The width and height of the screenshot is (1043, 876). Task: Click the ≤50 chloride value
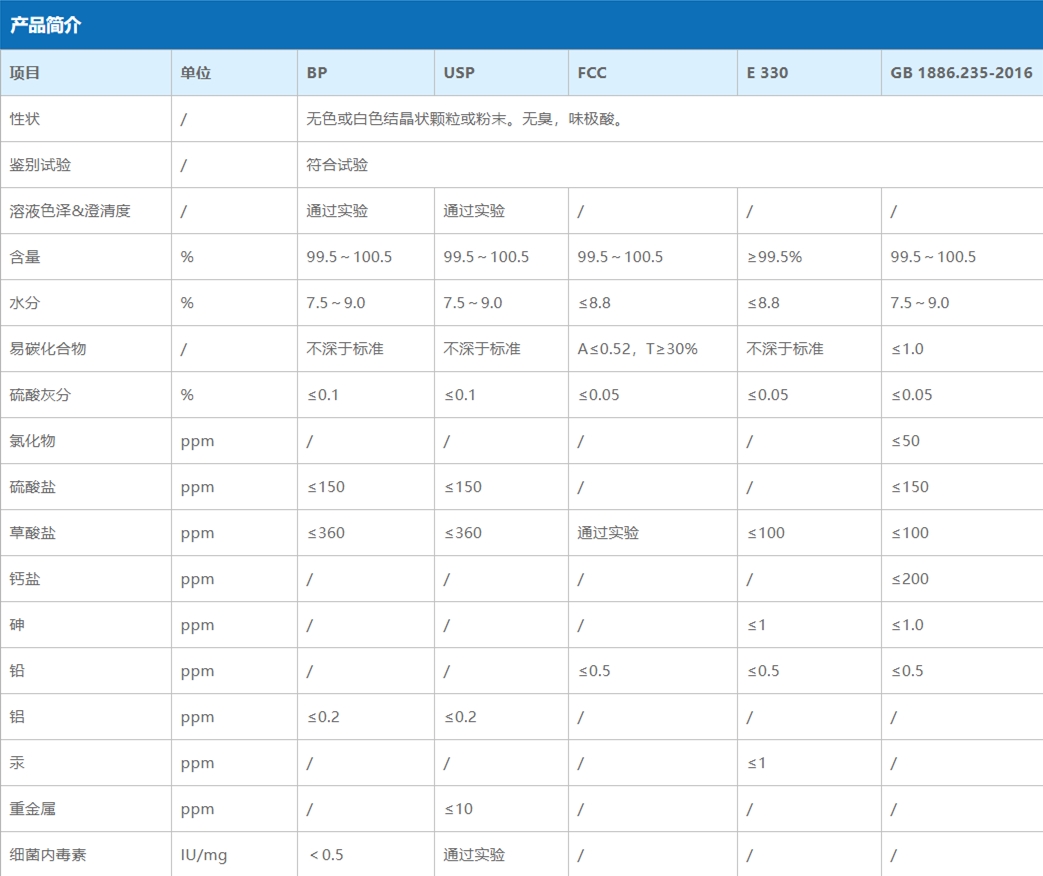pyautogui.click(x=905, y=441)
